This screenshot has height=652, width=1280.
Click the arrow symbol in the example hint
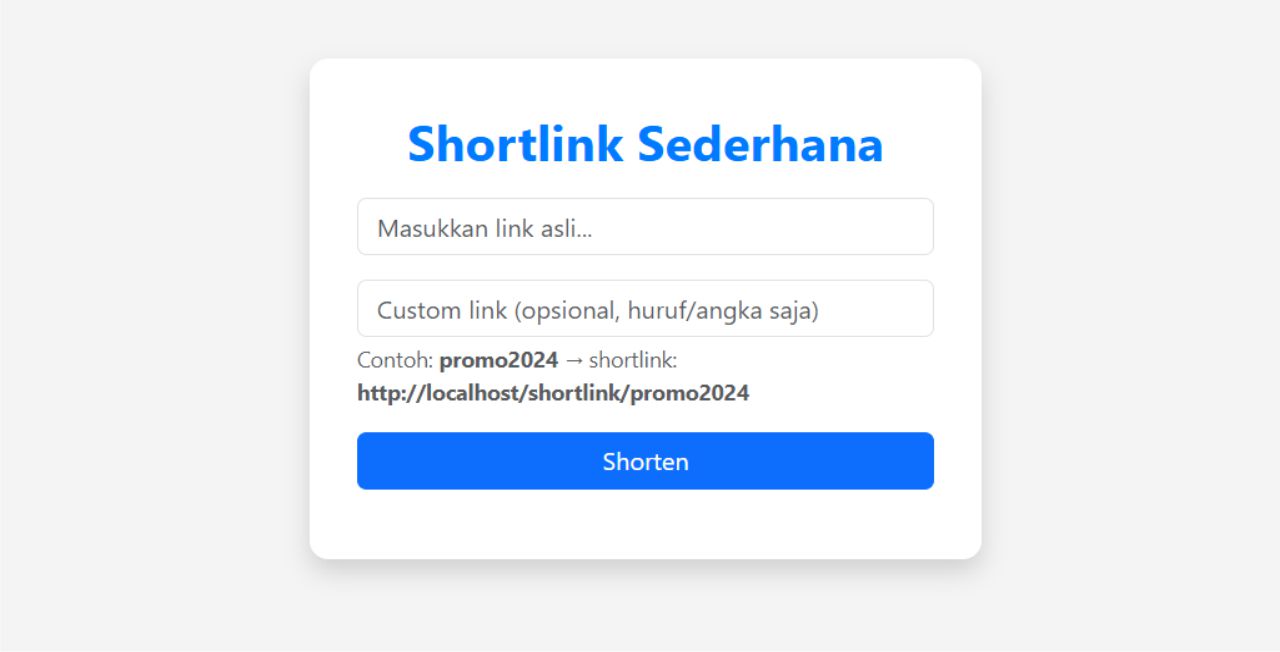(573, 360)
